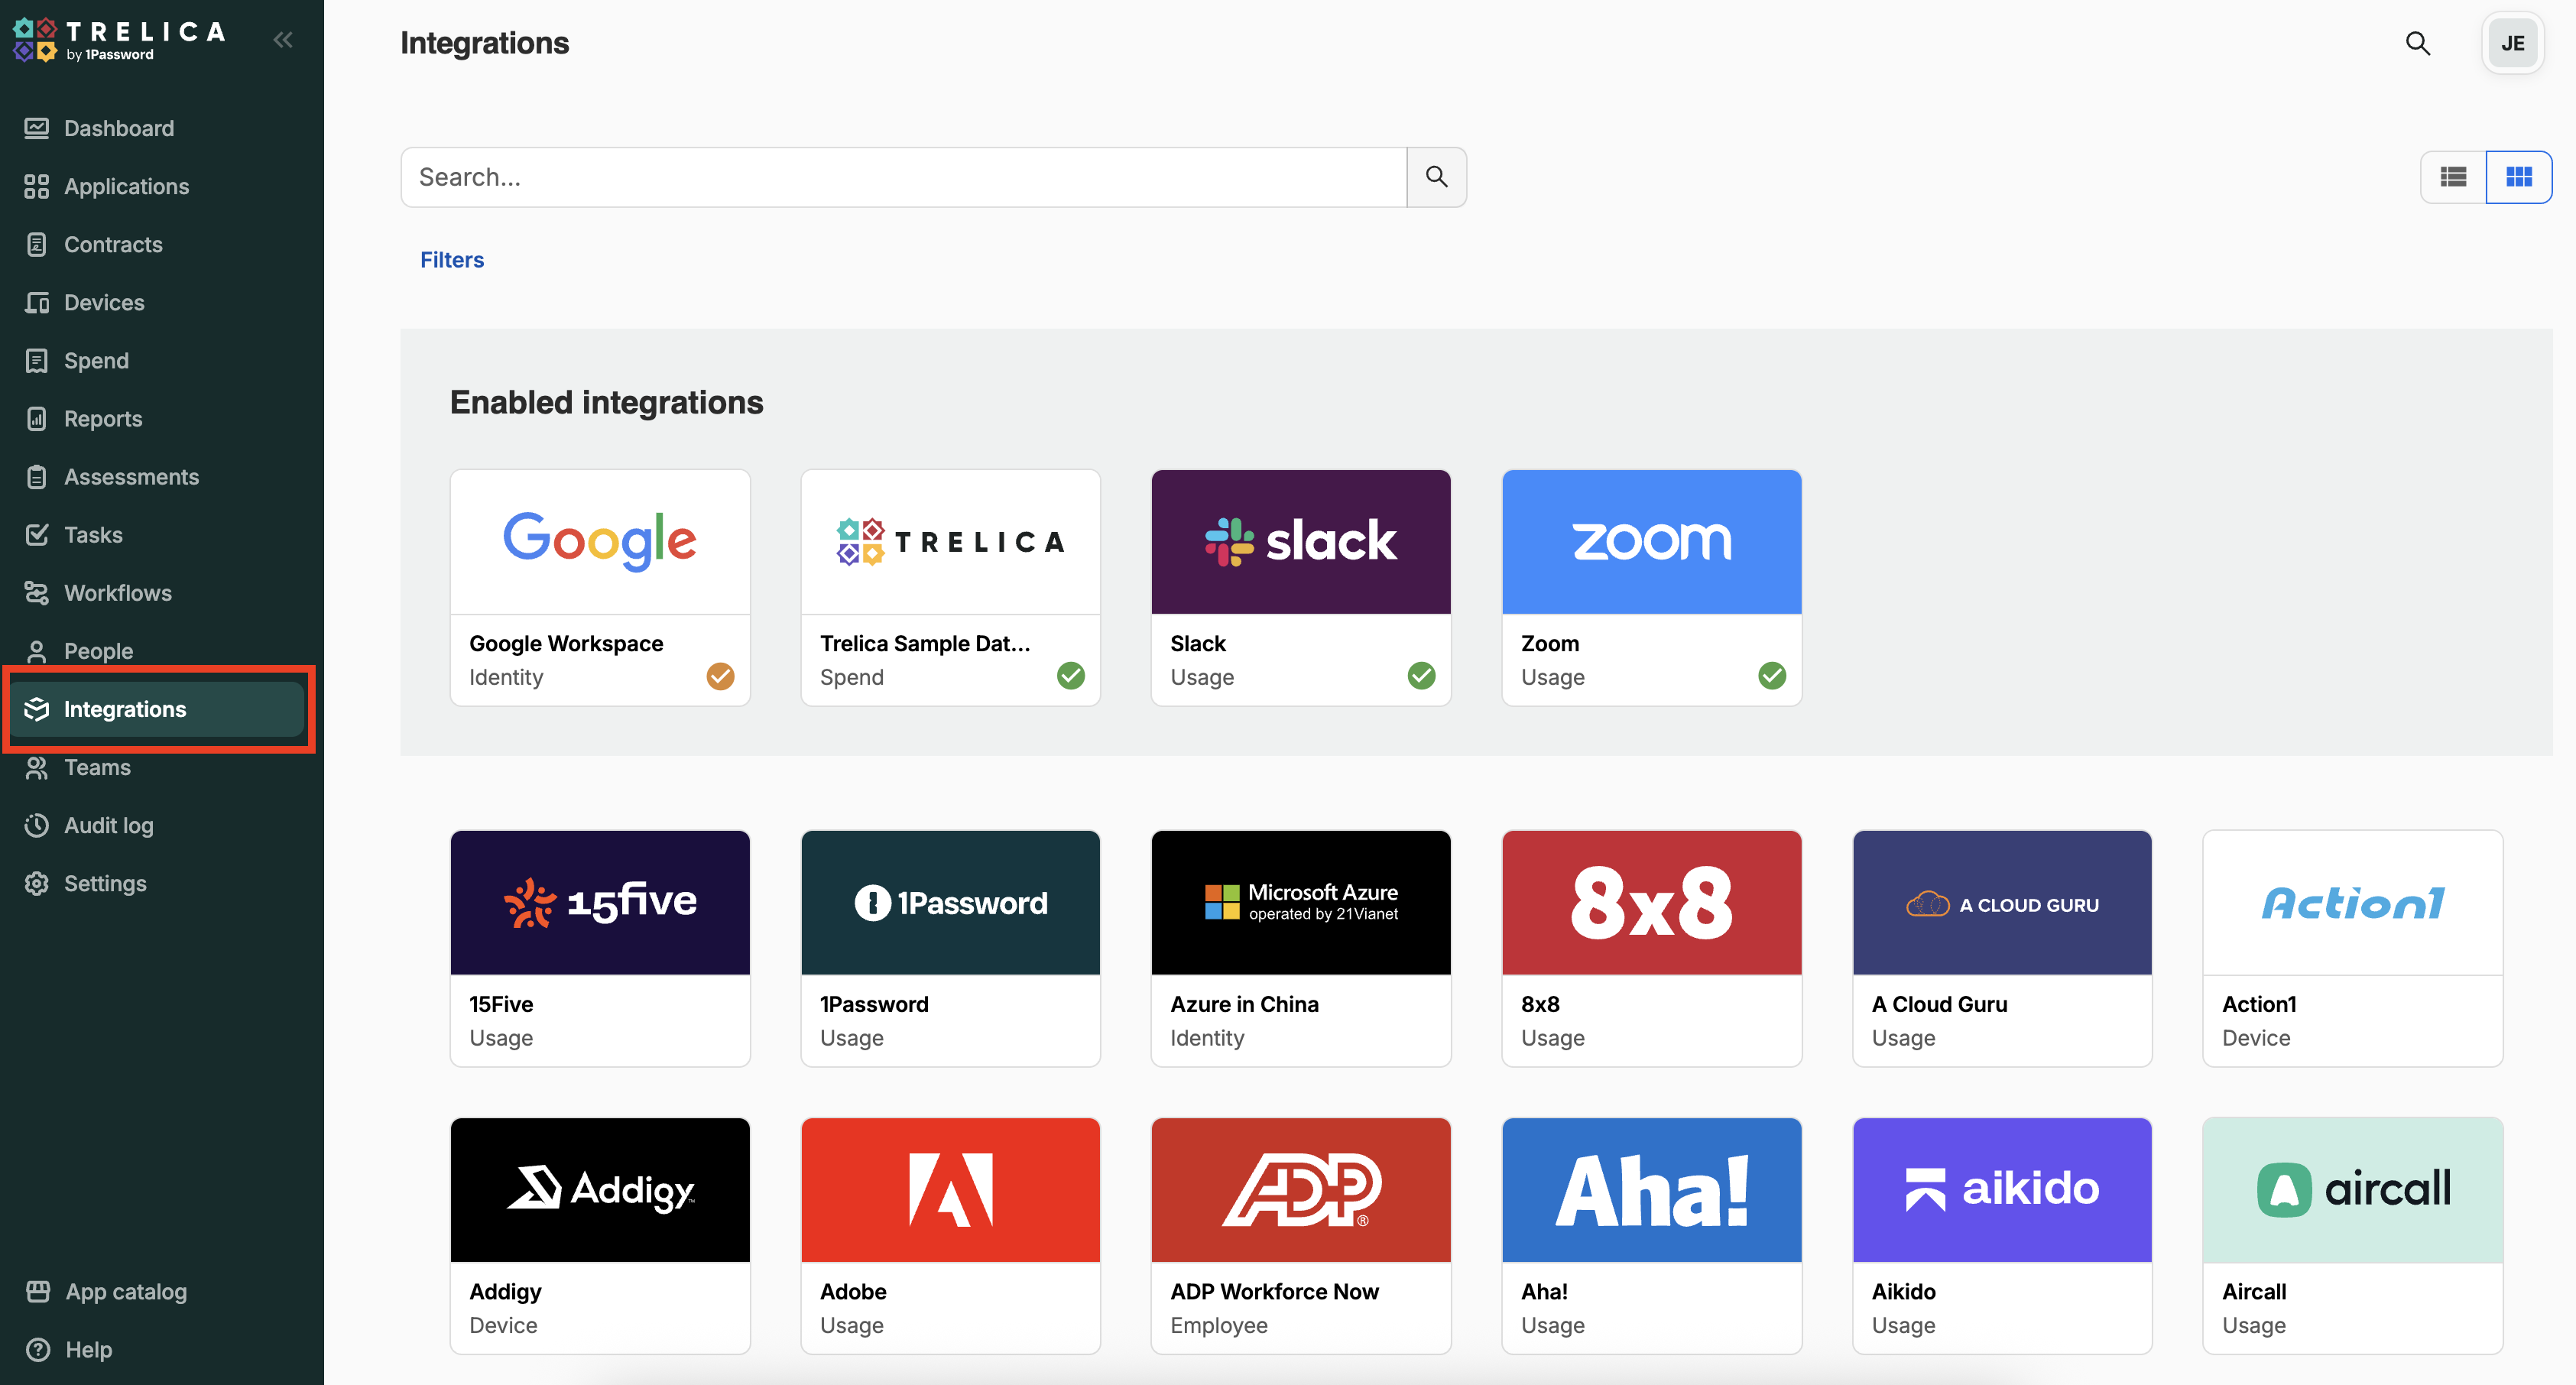Open the global search magnifier icon
Screen dimensions: 2576x1385
tap(2418, 43)
